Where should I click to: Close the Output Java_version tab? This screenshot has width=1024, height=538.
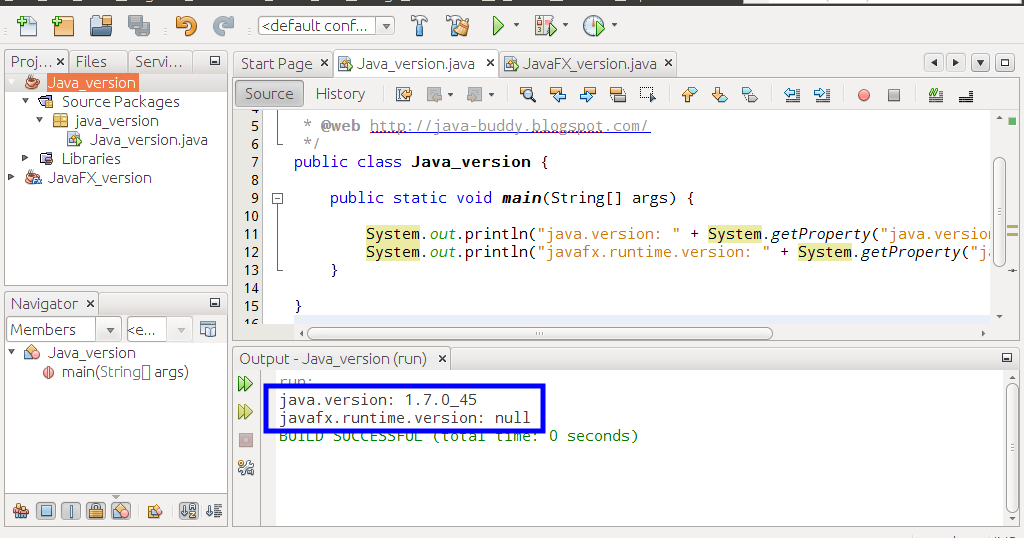pyautogui.click(x=442, y=358)
